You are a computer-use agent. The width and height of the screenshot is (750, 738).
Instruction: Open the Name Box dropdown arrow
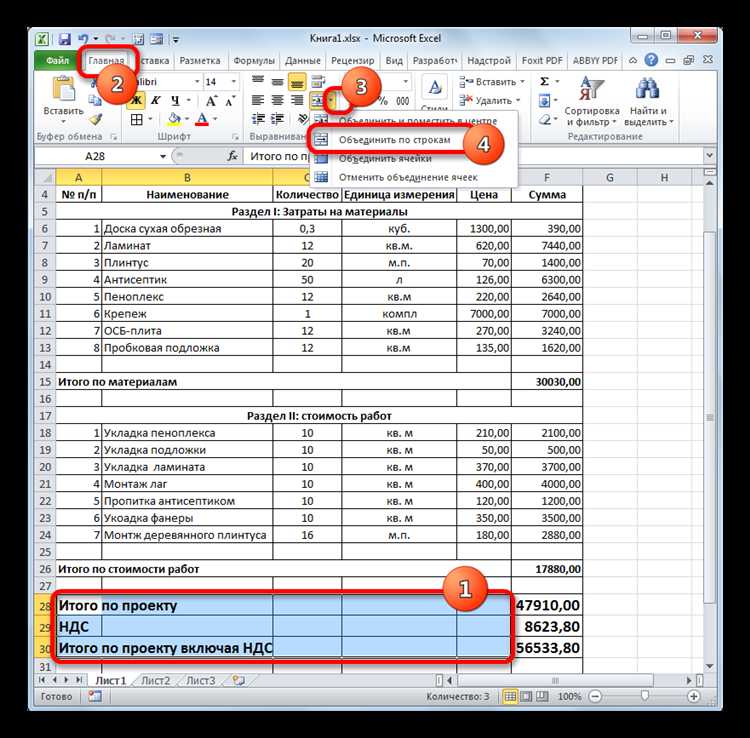point(163,156)
